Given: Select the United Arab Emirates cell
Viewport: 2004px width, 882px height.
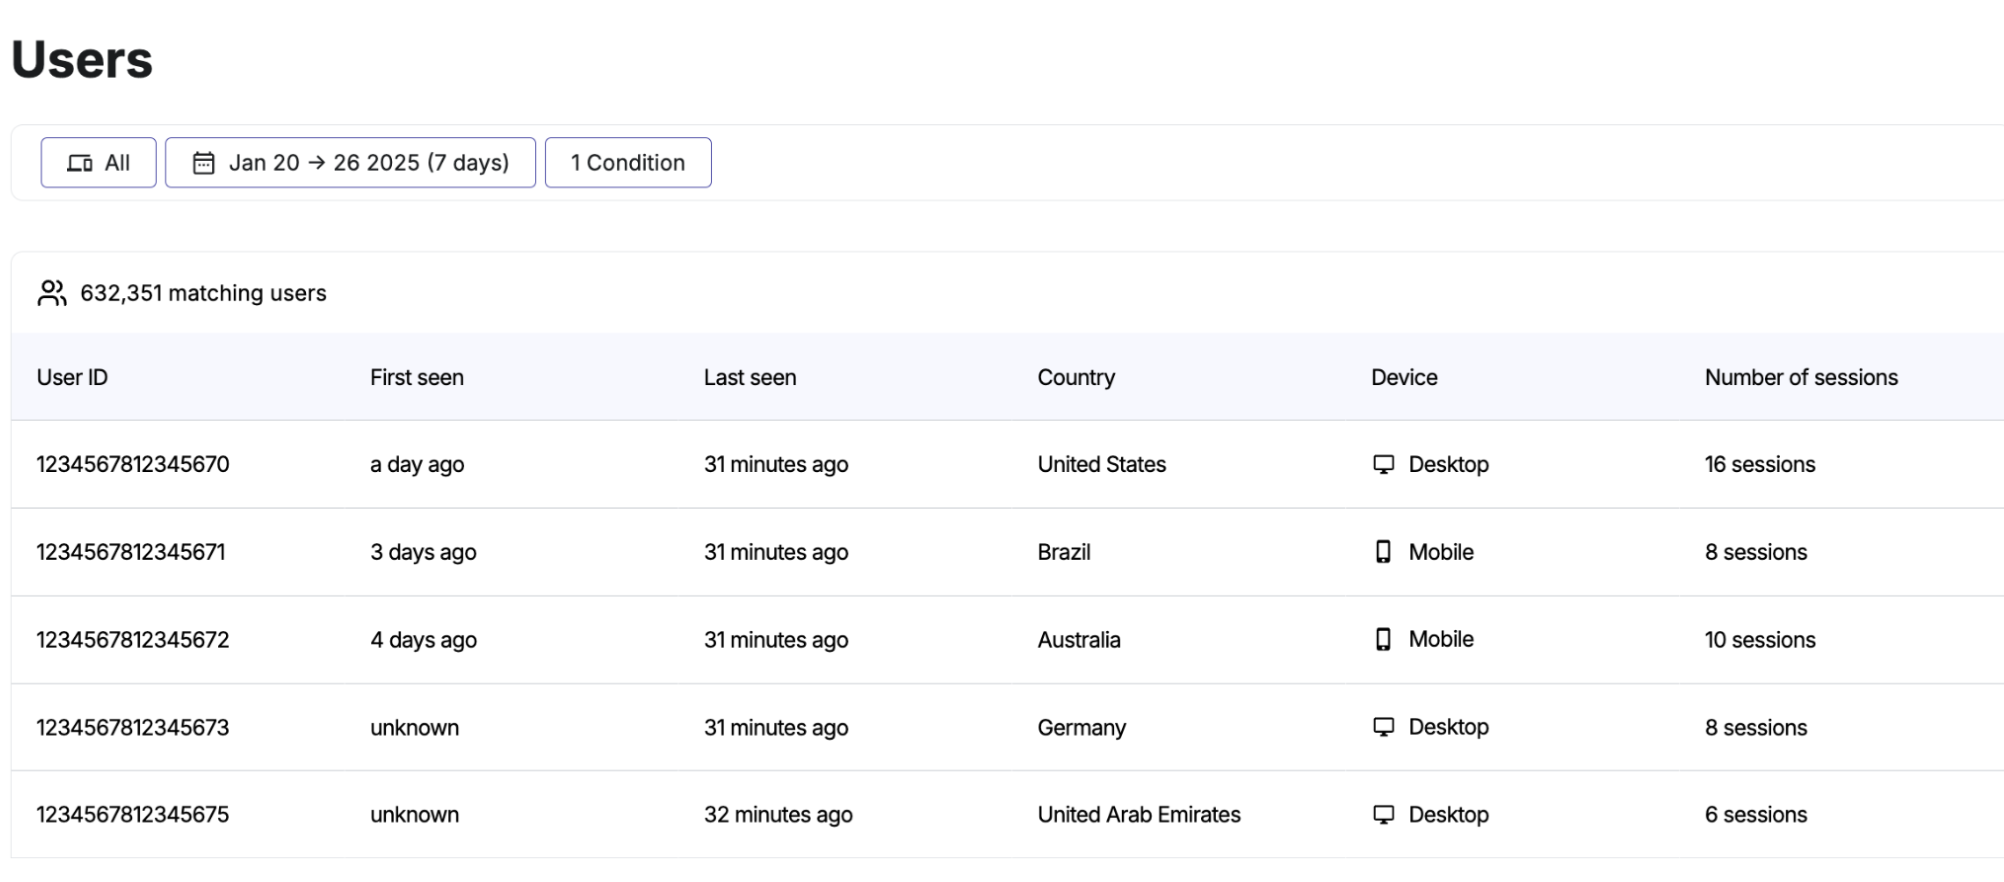Looking at the screenshot, I should [1139, 814].
